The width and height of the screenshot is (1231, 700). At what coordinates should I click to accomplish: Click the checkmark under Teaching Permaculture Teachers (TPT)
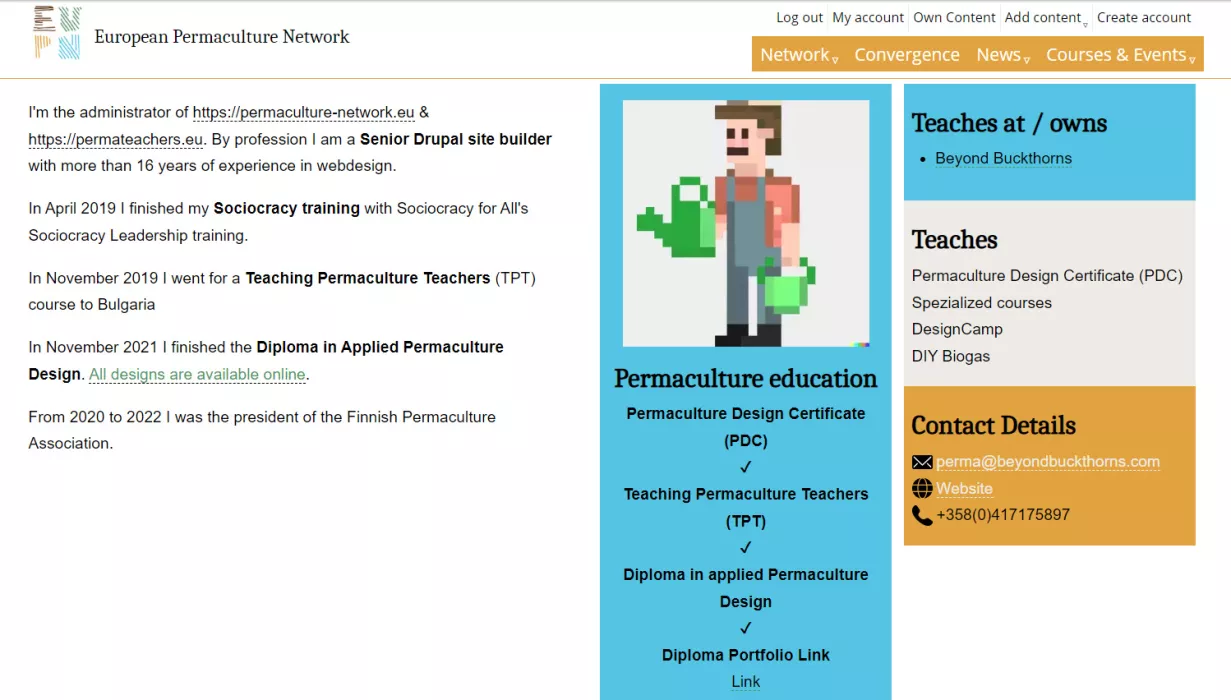(x=746, y=548)
